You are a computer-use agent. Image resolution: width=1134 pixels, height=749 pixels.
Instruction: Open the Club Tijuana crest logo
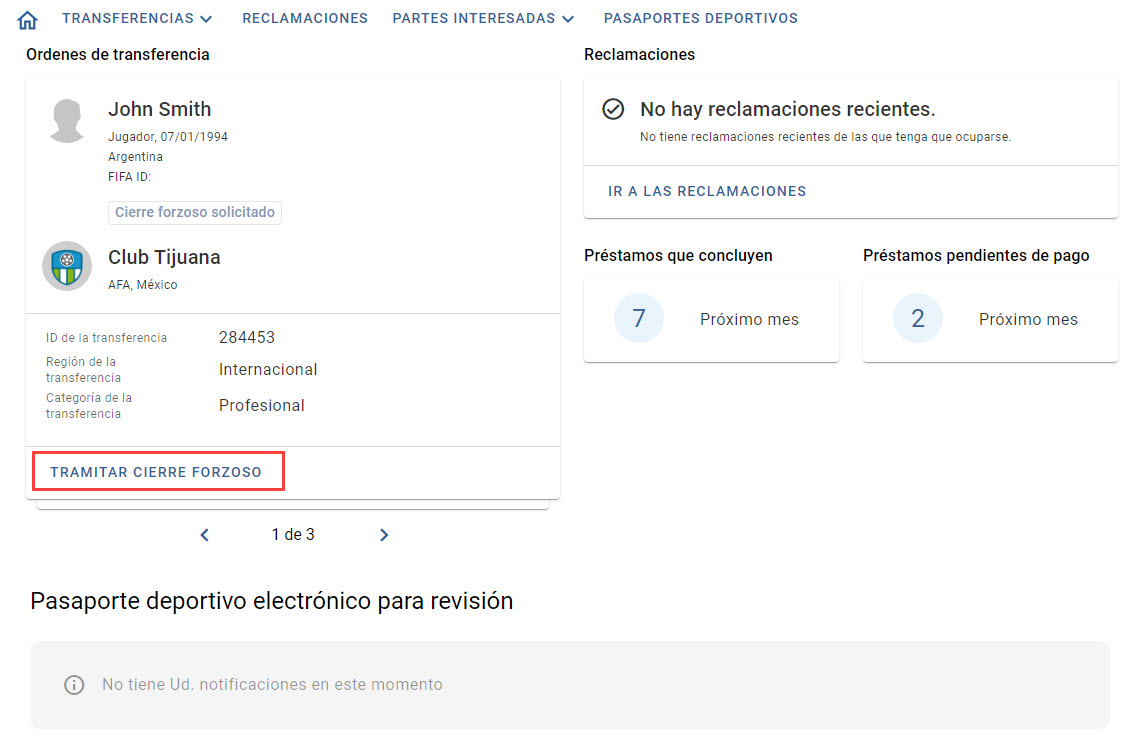(x=67, y=266)
